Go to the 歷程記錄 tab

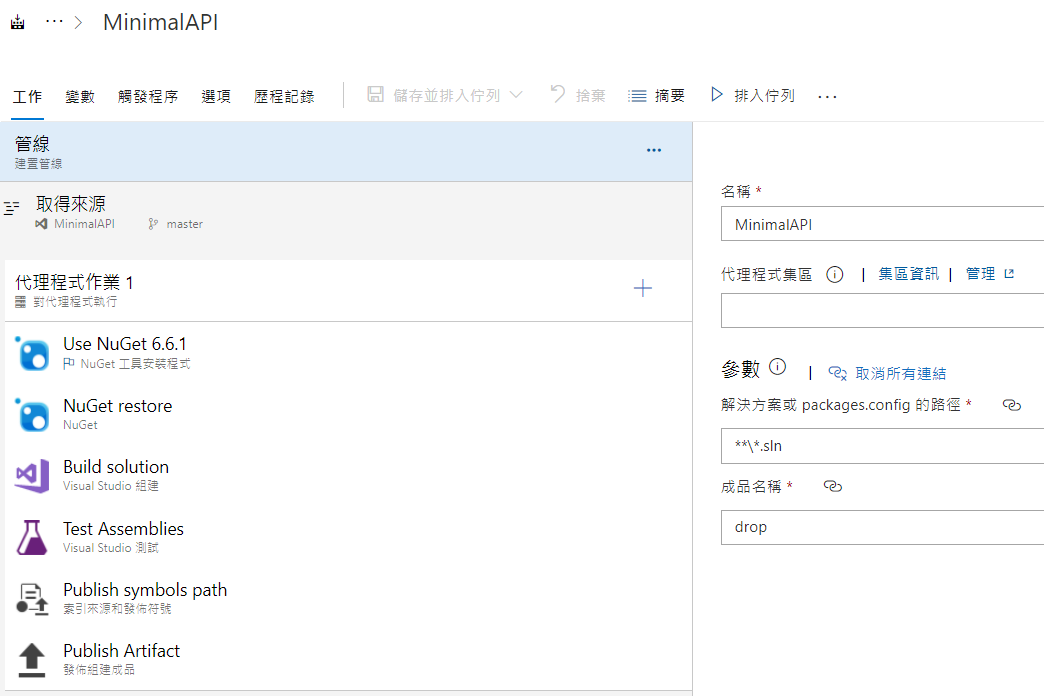pyautogui.click(x=284, y=97)
